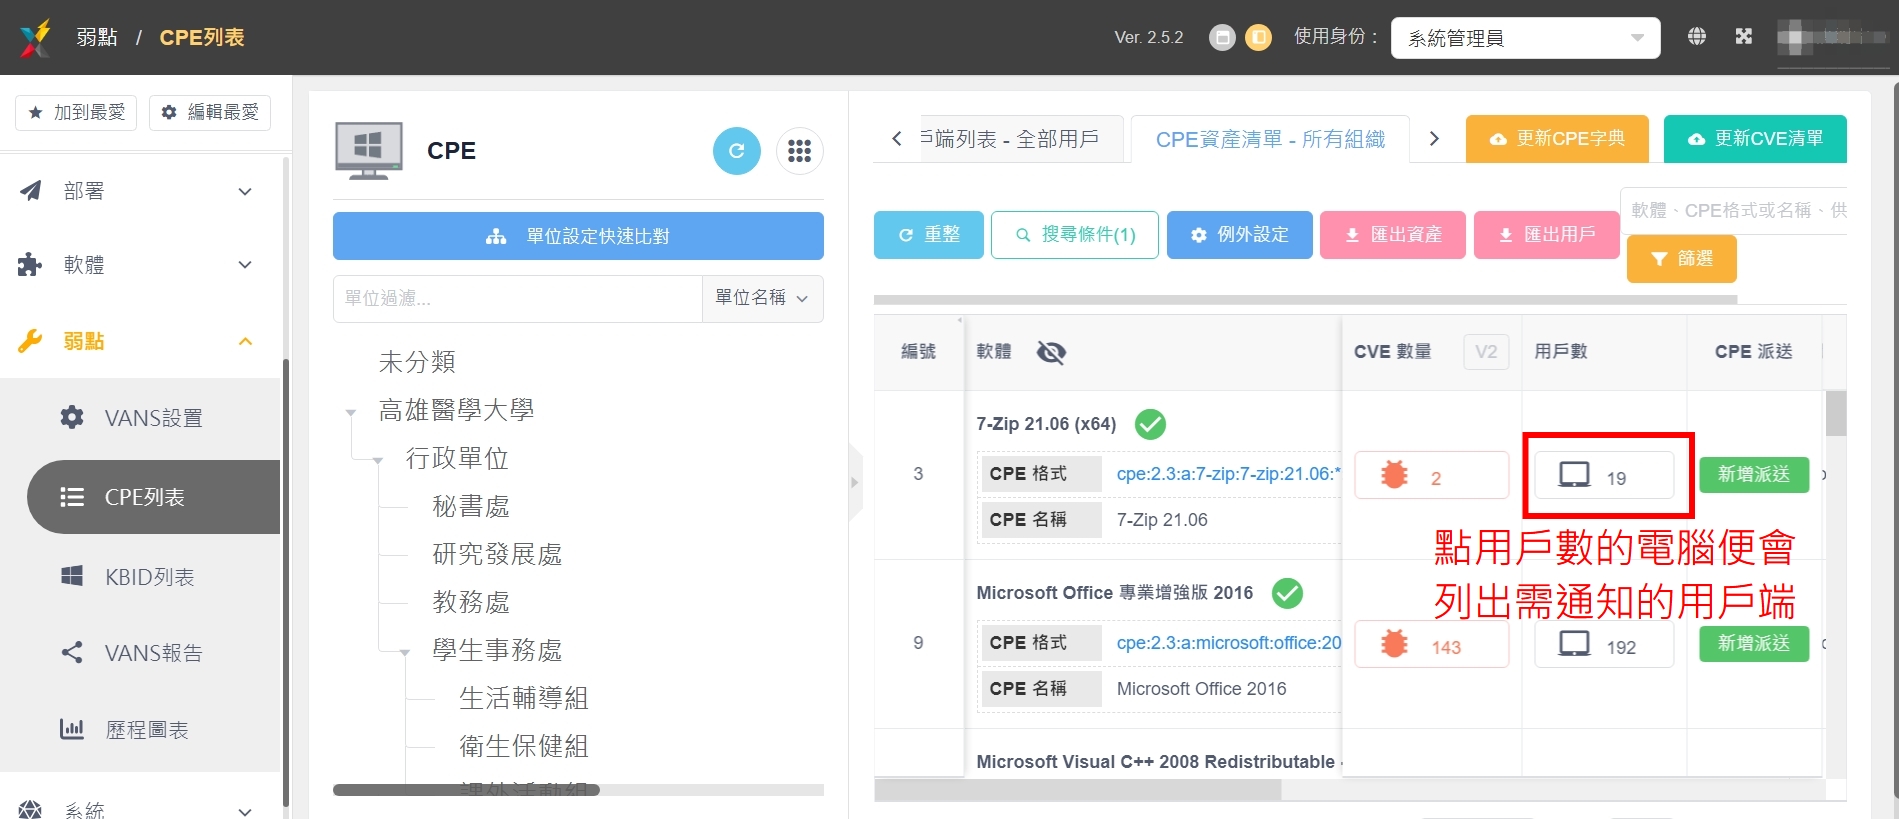Open VANS報告 in the sidebar

(153, 653)
